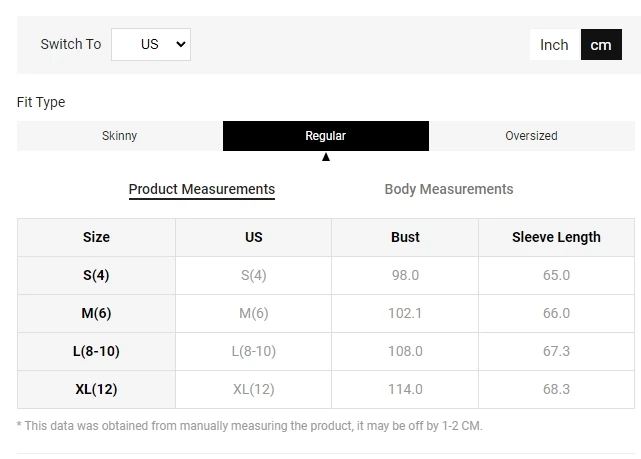The width and height of the screenshot is (641, 459).
Task: Select the Oversized fit type
Action: (531, 136)
